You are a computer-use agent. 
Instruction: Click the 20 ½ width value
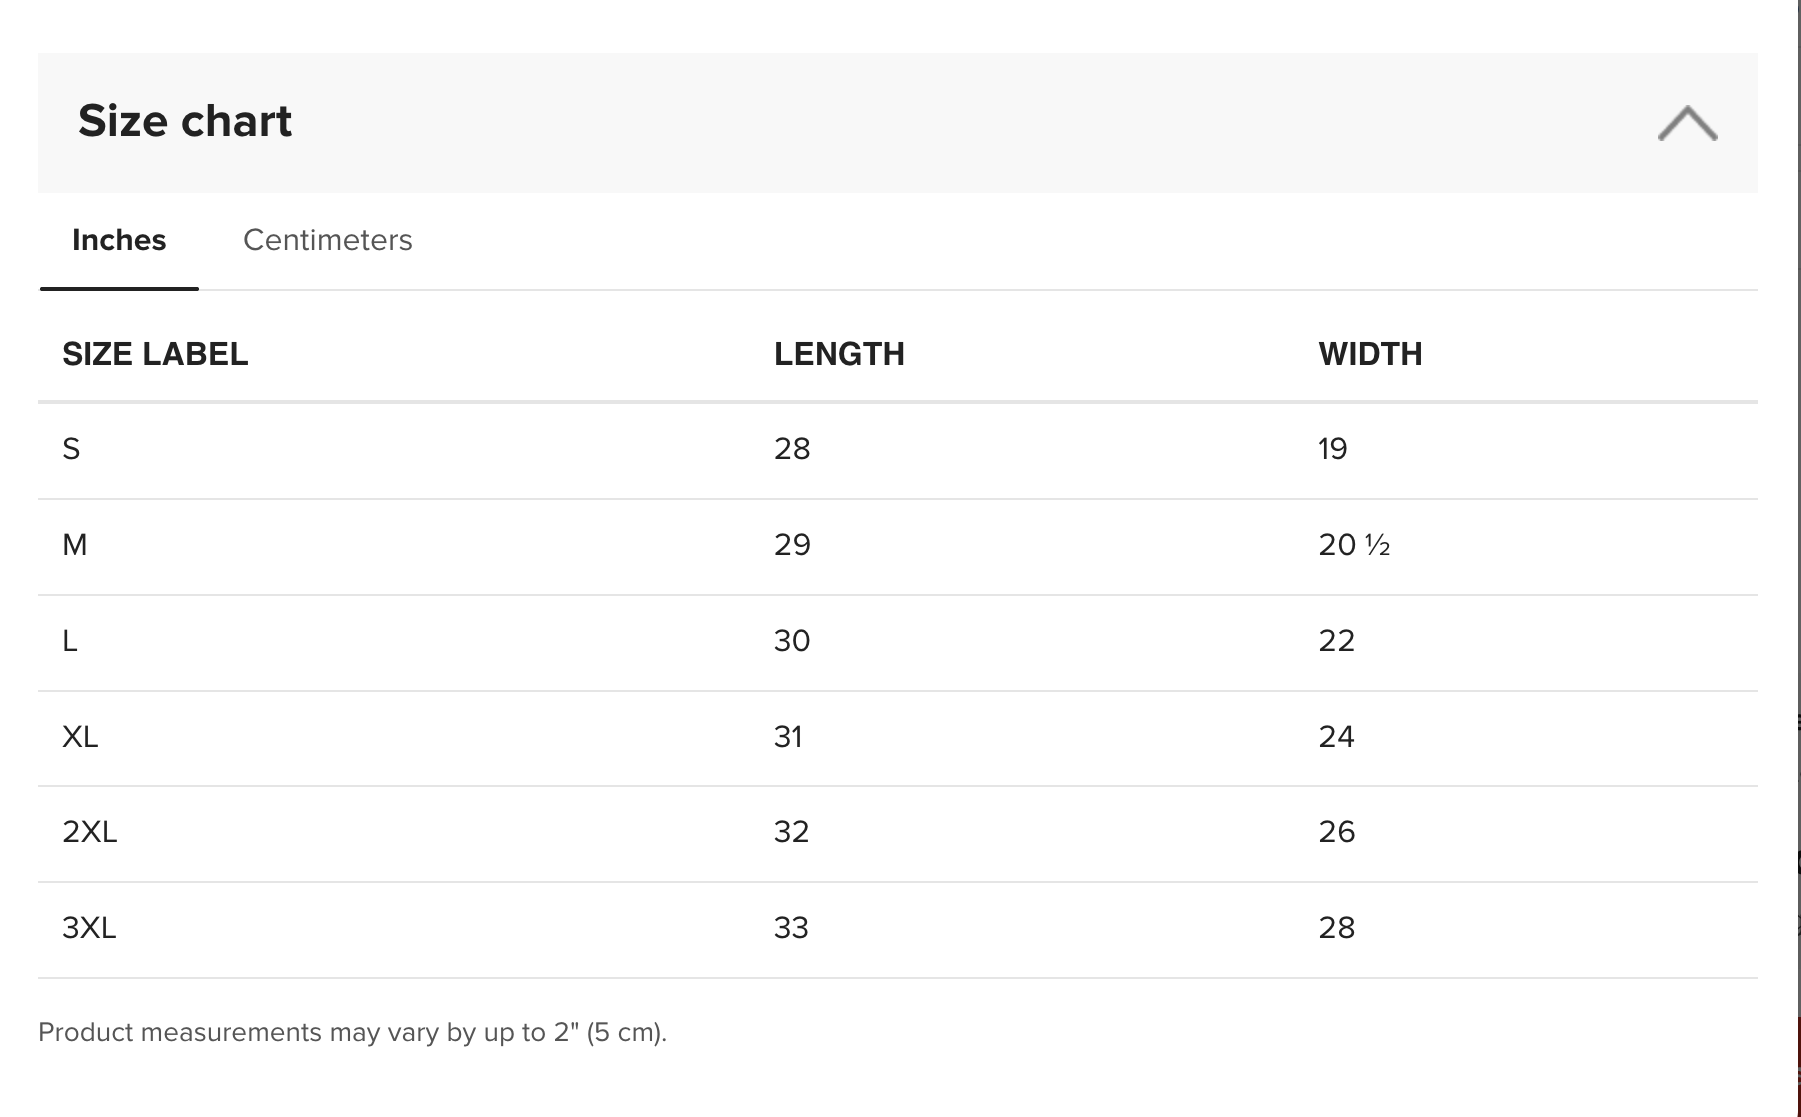[1354, 545]
